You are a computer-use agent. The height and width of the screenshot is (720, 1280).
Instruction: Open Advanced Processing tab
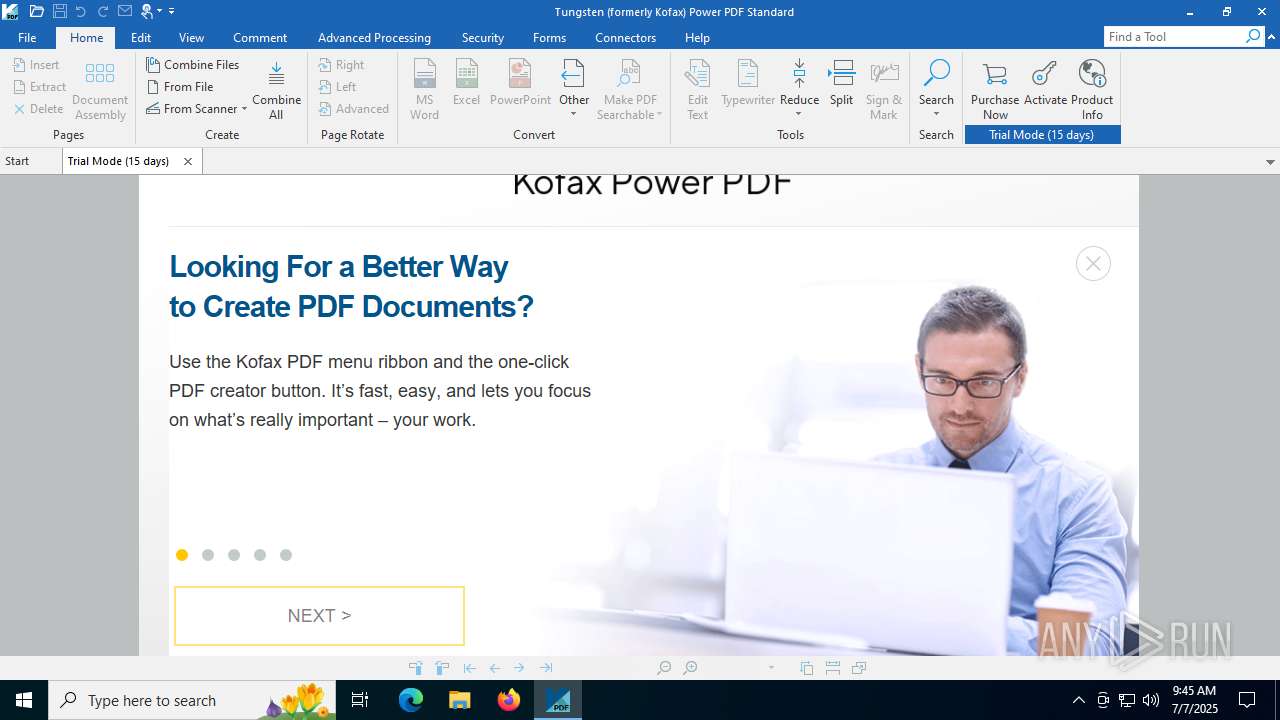pos(374,37)
